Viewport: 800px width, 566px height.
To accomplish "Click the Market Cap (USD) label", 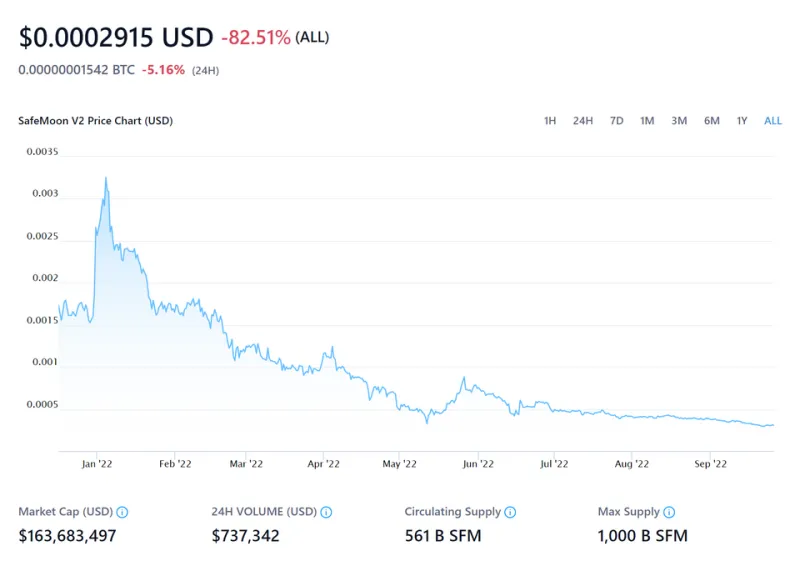I will pos(65,512).
